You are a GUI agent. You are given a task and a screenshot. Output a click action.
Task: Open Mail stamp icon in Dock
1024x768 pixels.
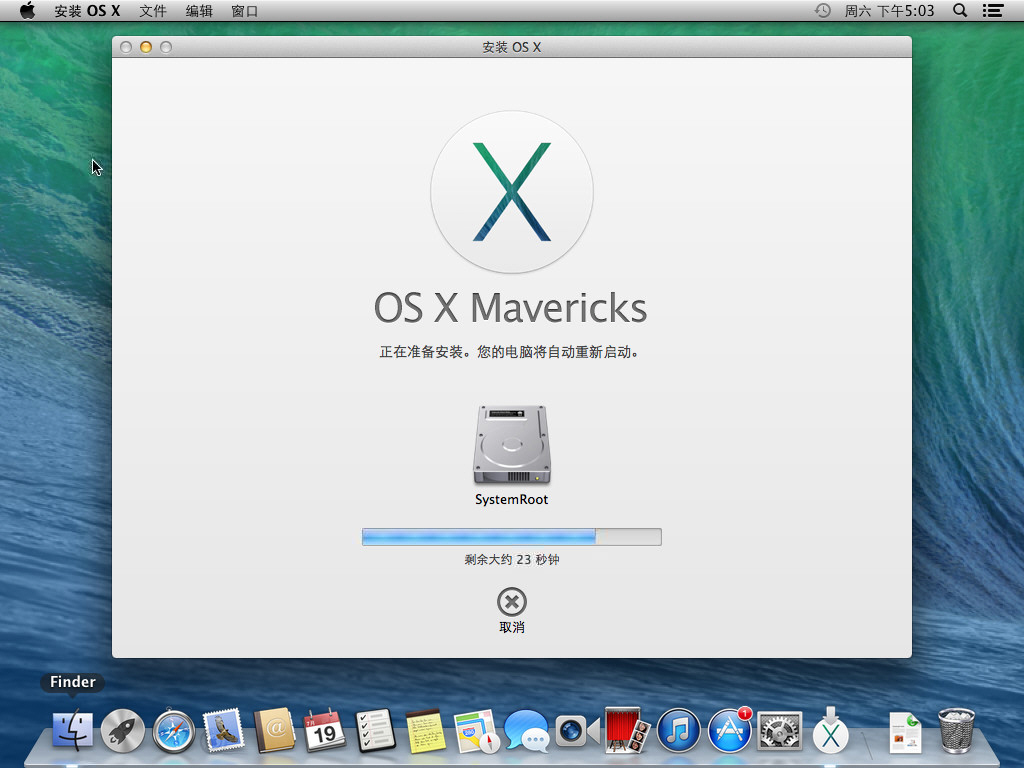223,730
